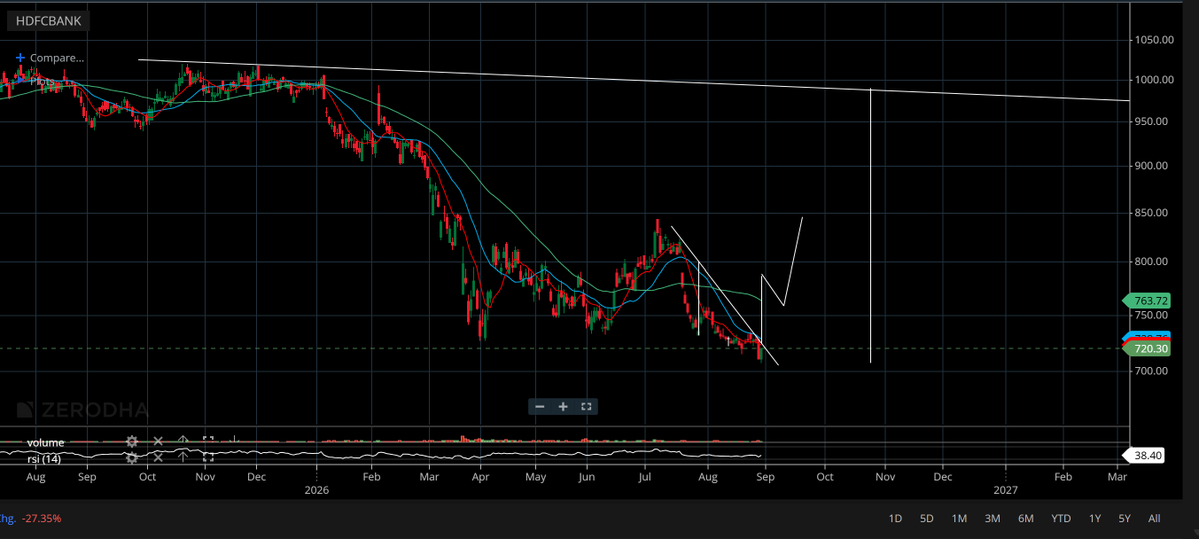Screen dimensions: 1199x539
Task: Show the 1Y range
Action: point(1095,518)
